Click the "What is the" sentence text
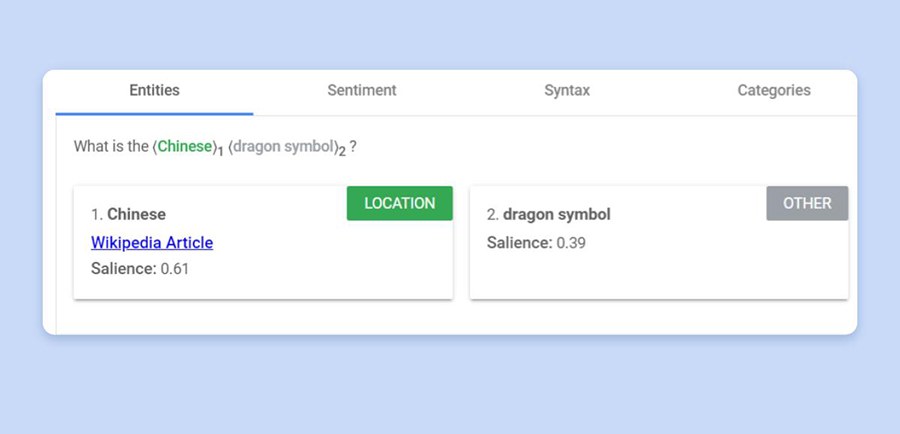 coord(110,146)
